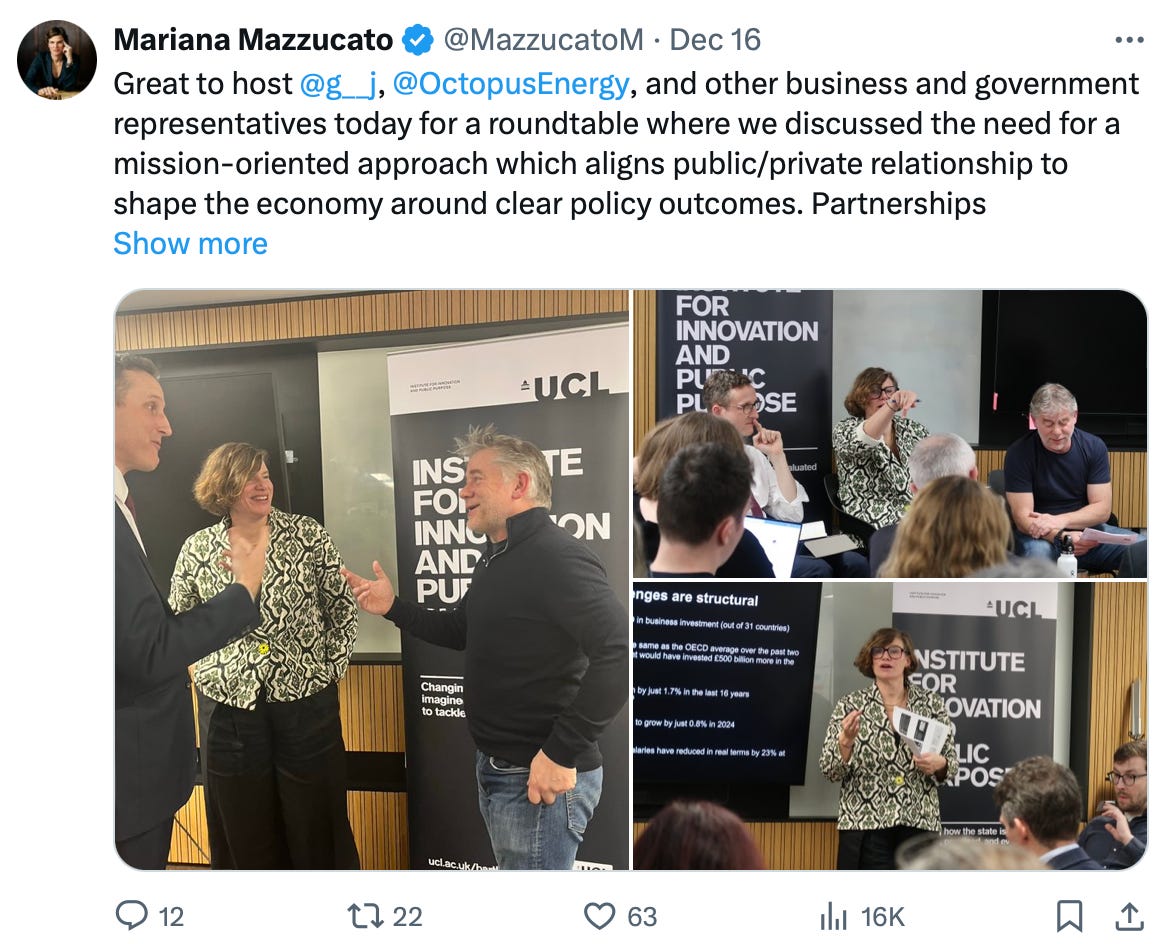Open the @g__j mention link
This screenshot has height=944, width=1156.
tap(338, 84)
